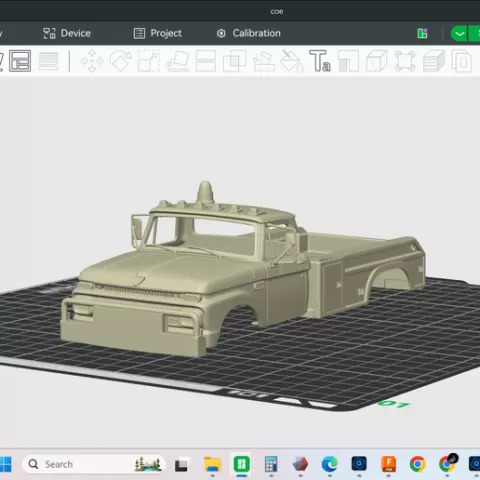Screen dimensions: 480x480
Task: Select the Move tool with four arrows
Action: pyautogui.click(x=92, y=61)
